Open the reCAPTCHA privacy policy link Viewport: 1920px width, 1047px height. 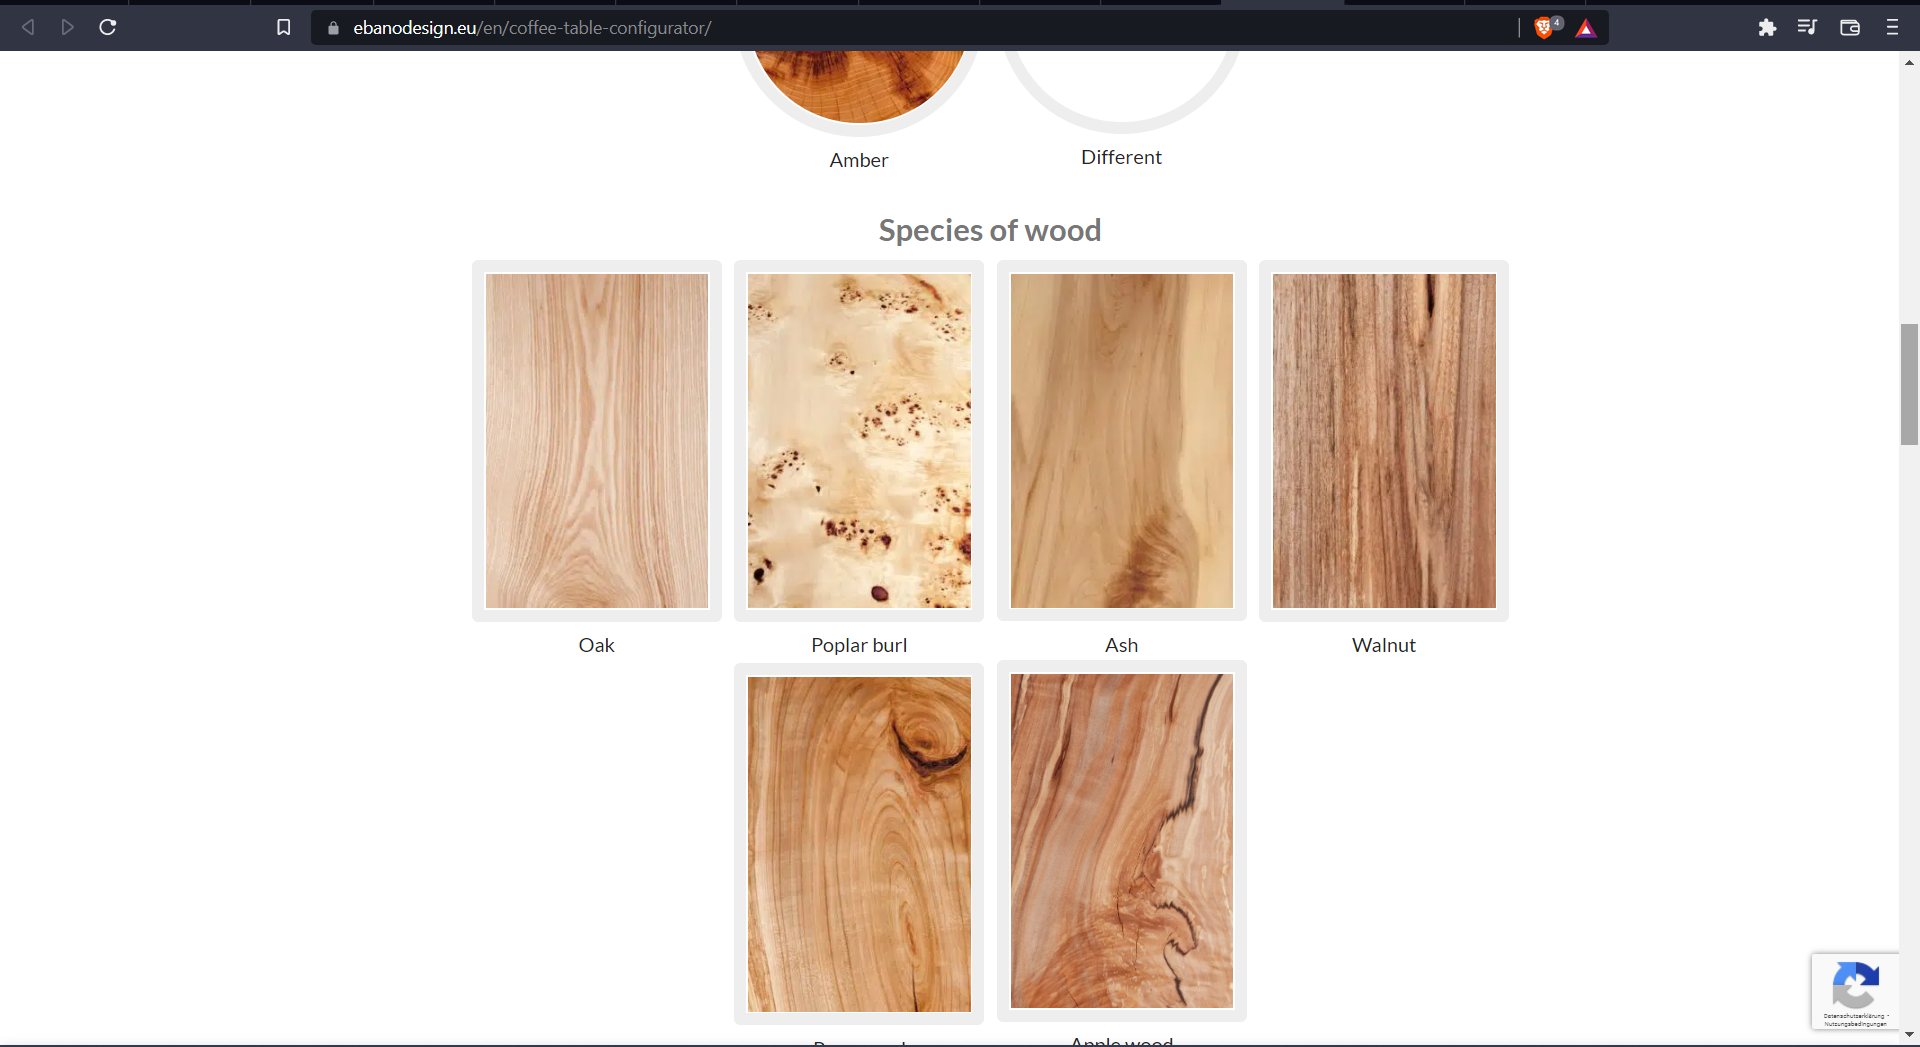pyautogui.click(x=1855, y=1018)
